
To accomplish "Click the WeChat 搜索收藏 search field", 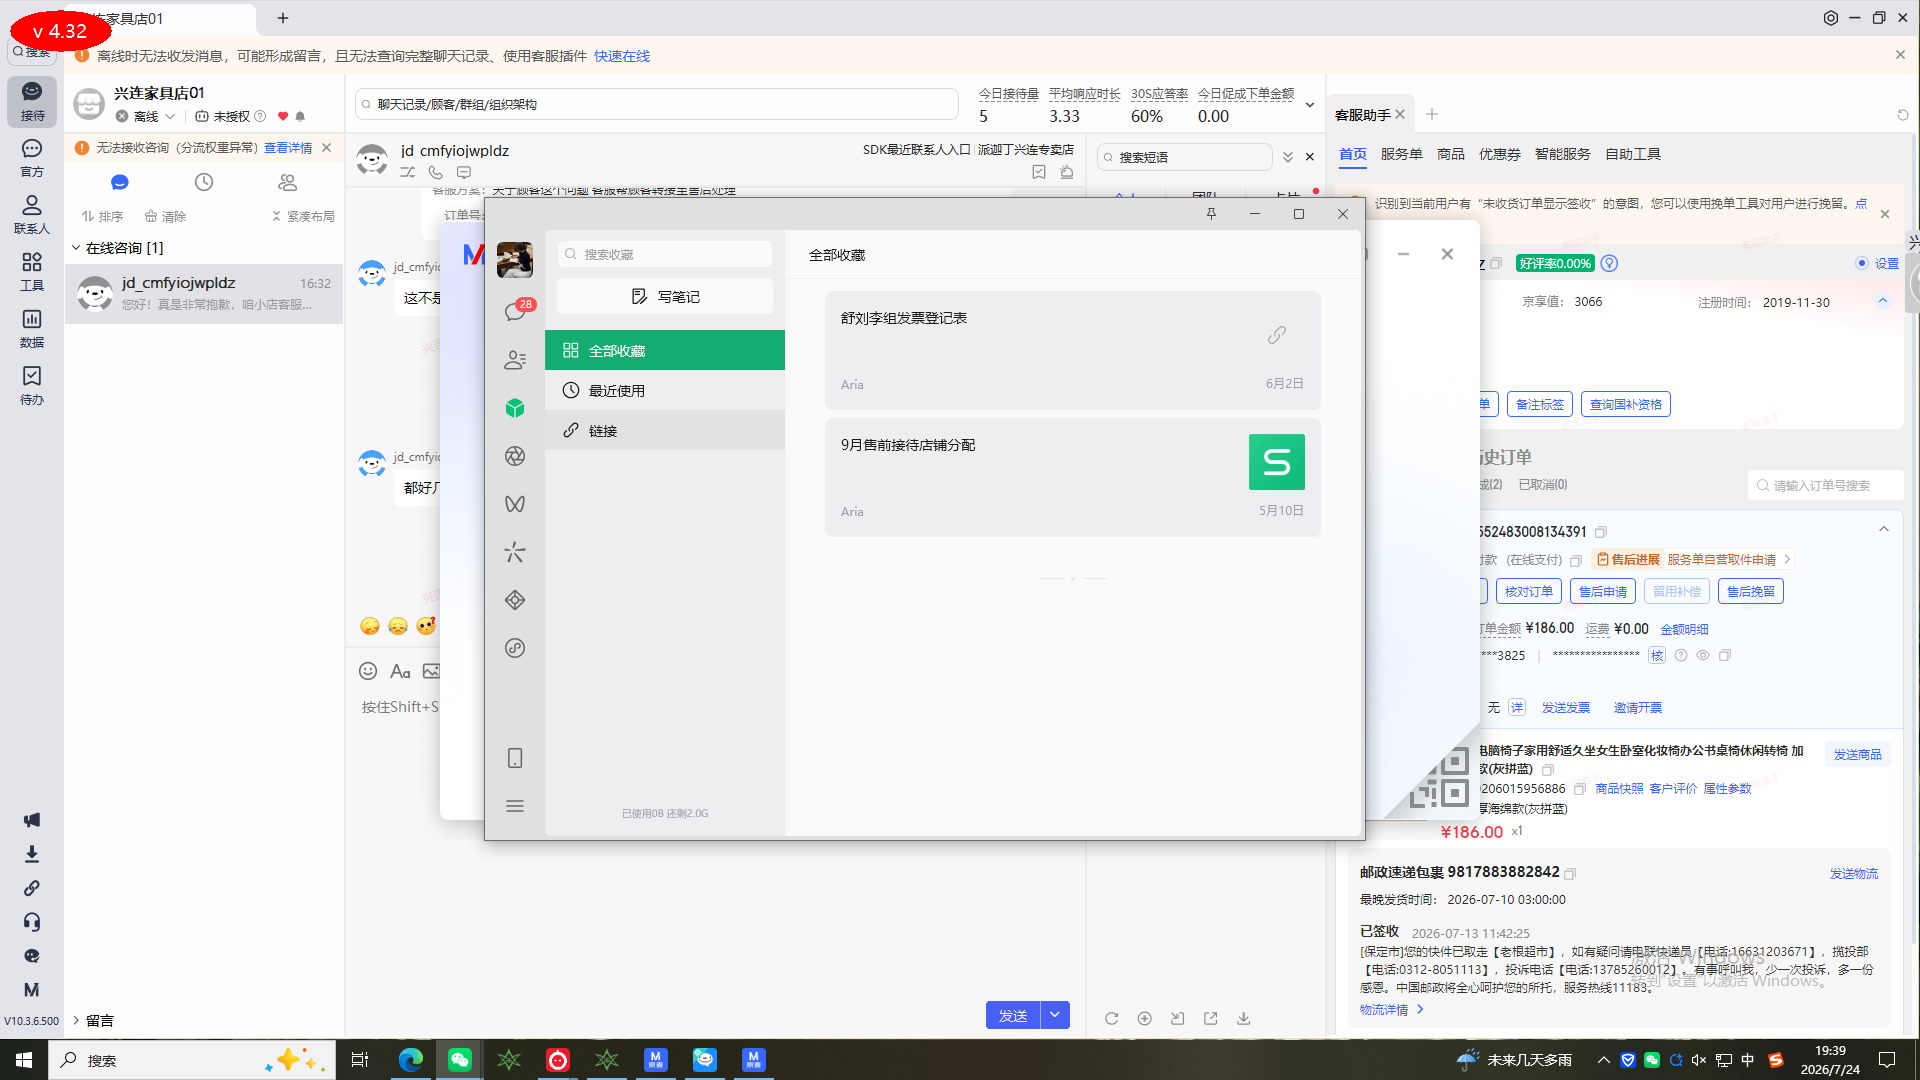I will pos(665,254).
